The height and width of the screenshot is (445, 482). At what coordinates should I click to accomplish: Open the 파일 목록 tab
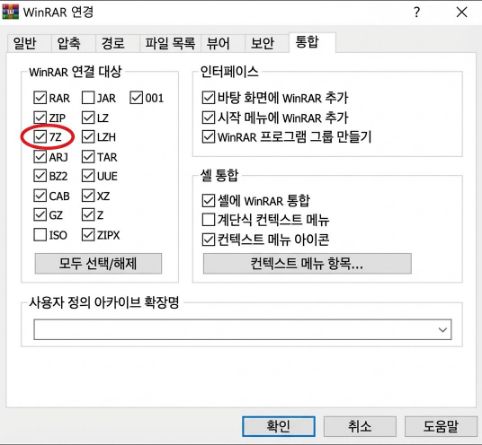tap(170, 43)
